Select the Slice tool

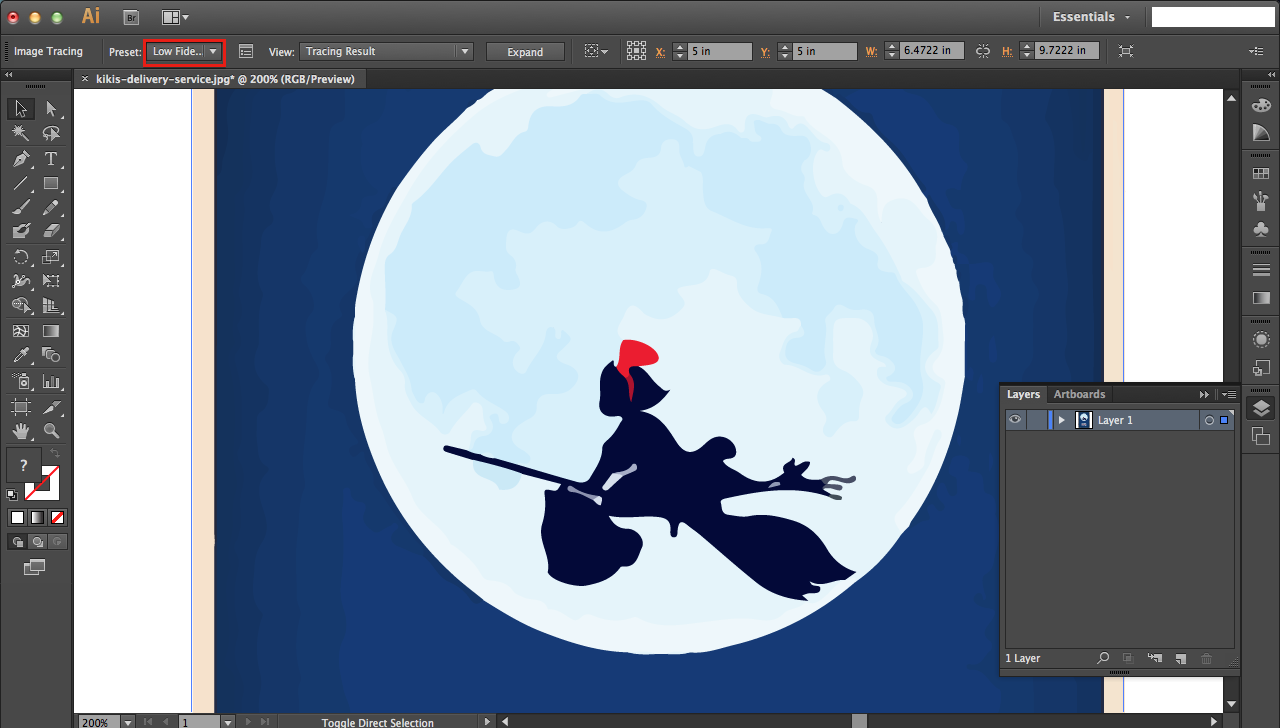51,407
